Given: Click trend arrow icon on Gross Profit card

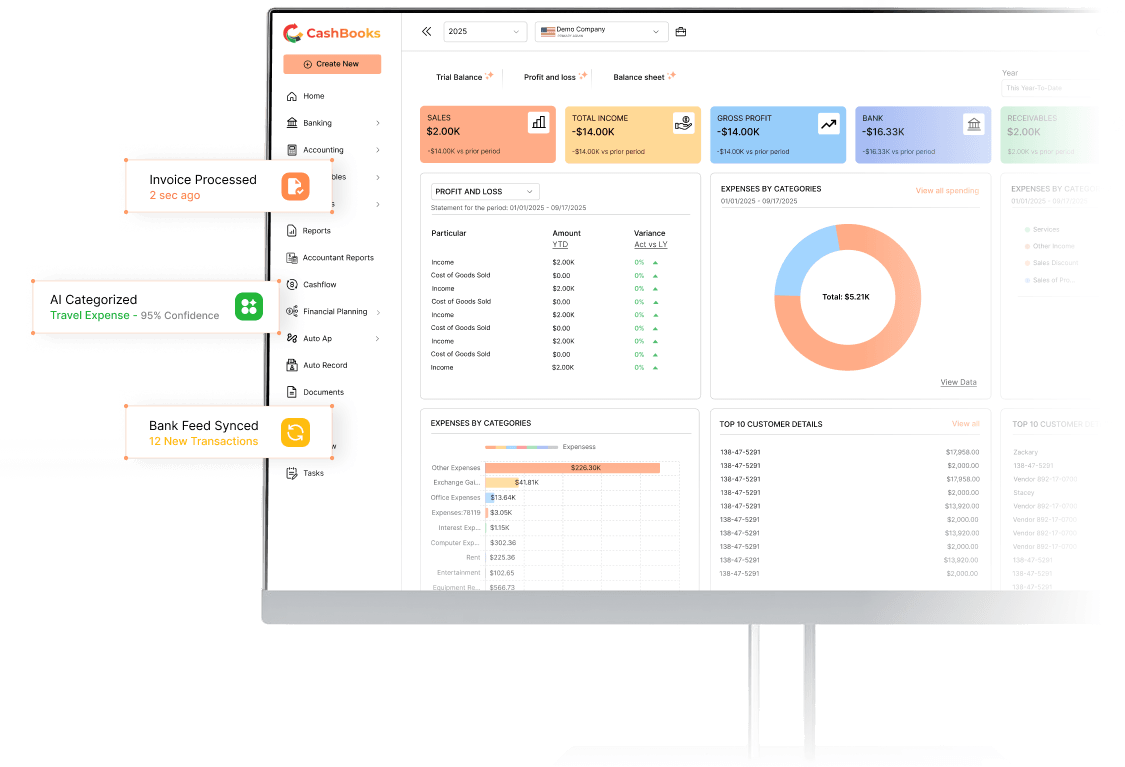Looking at the screenshot, I should click(829, 123).
